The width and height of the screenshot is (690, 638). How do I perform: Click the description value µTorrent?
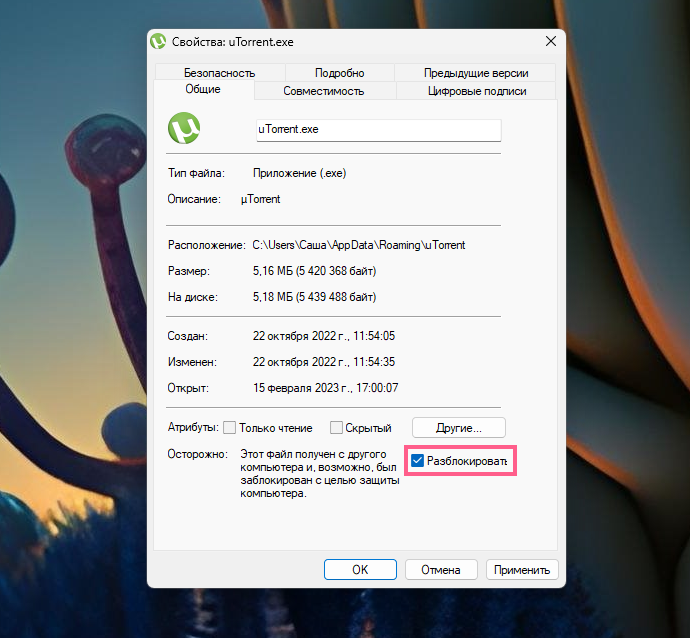[x=261, y=199]
